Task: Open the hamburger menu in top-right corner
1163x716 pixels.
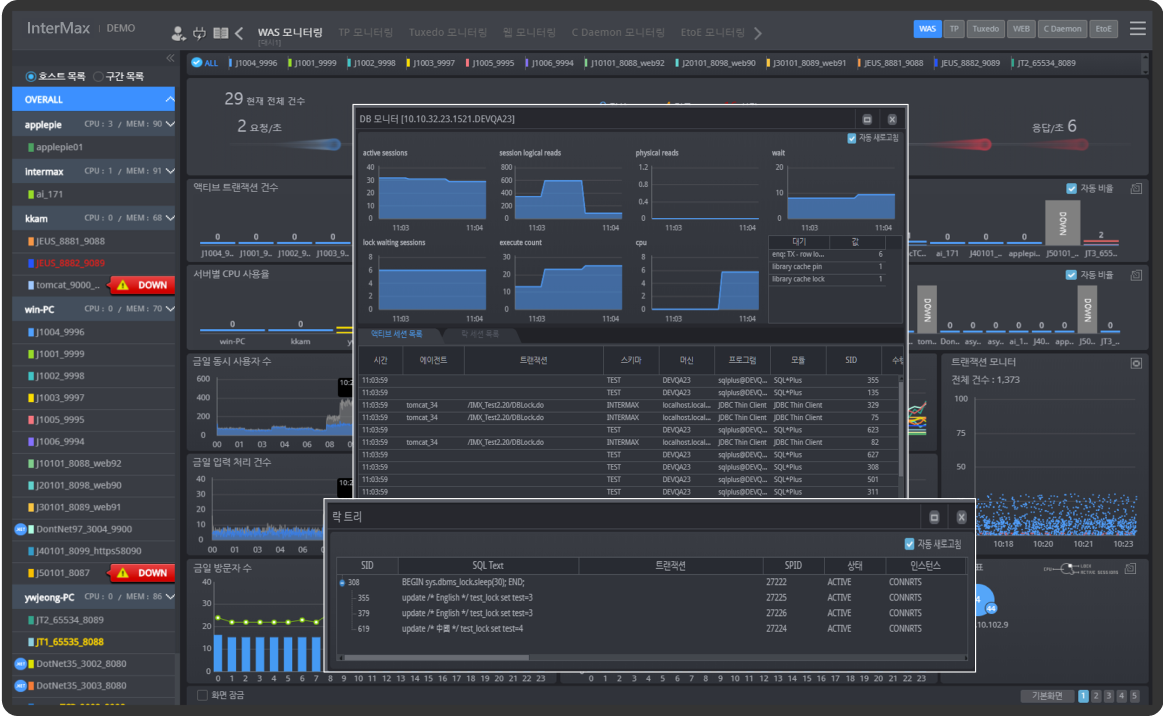Action: [x=1137, y=28]
